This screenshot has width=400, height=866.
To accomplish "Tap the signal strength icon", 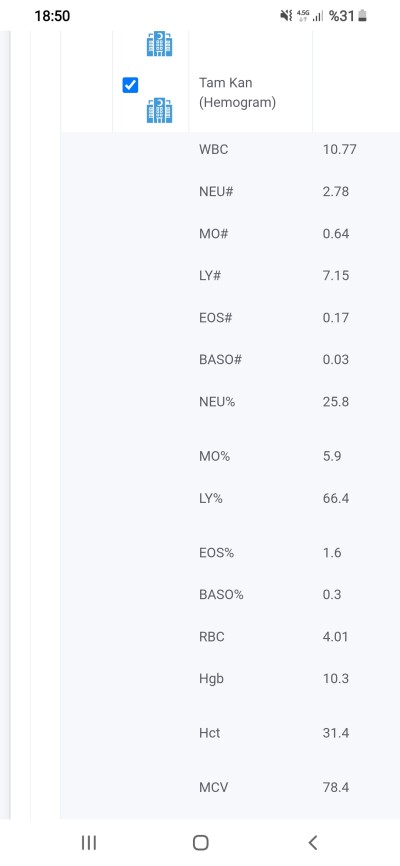I will coord(318,17).
